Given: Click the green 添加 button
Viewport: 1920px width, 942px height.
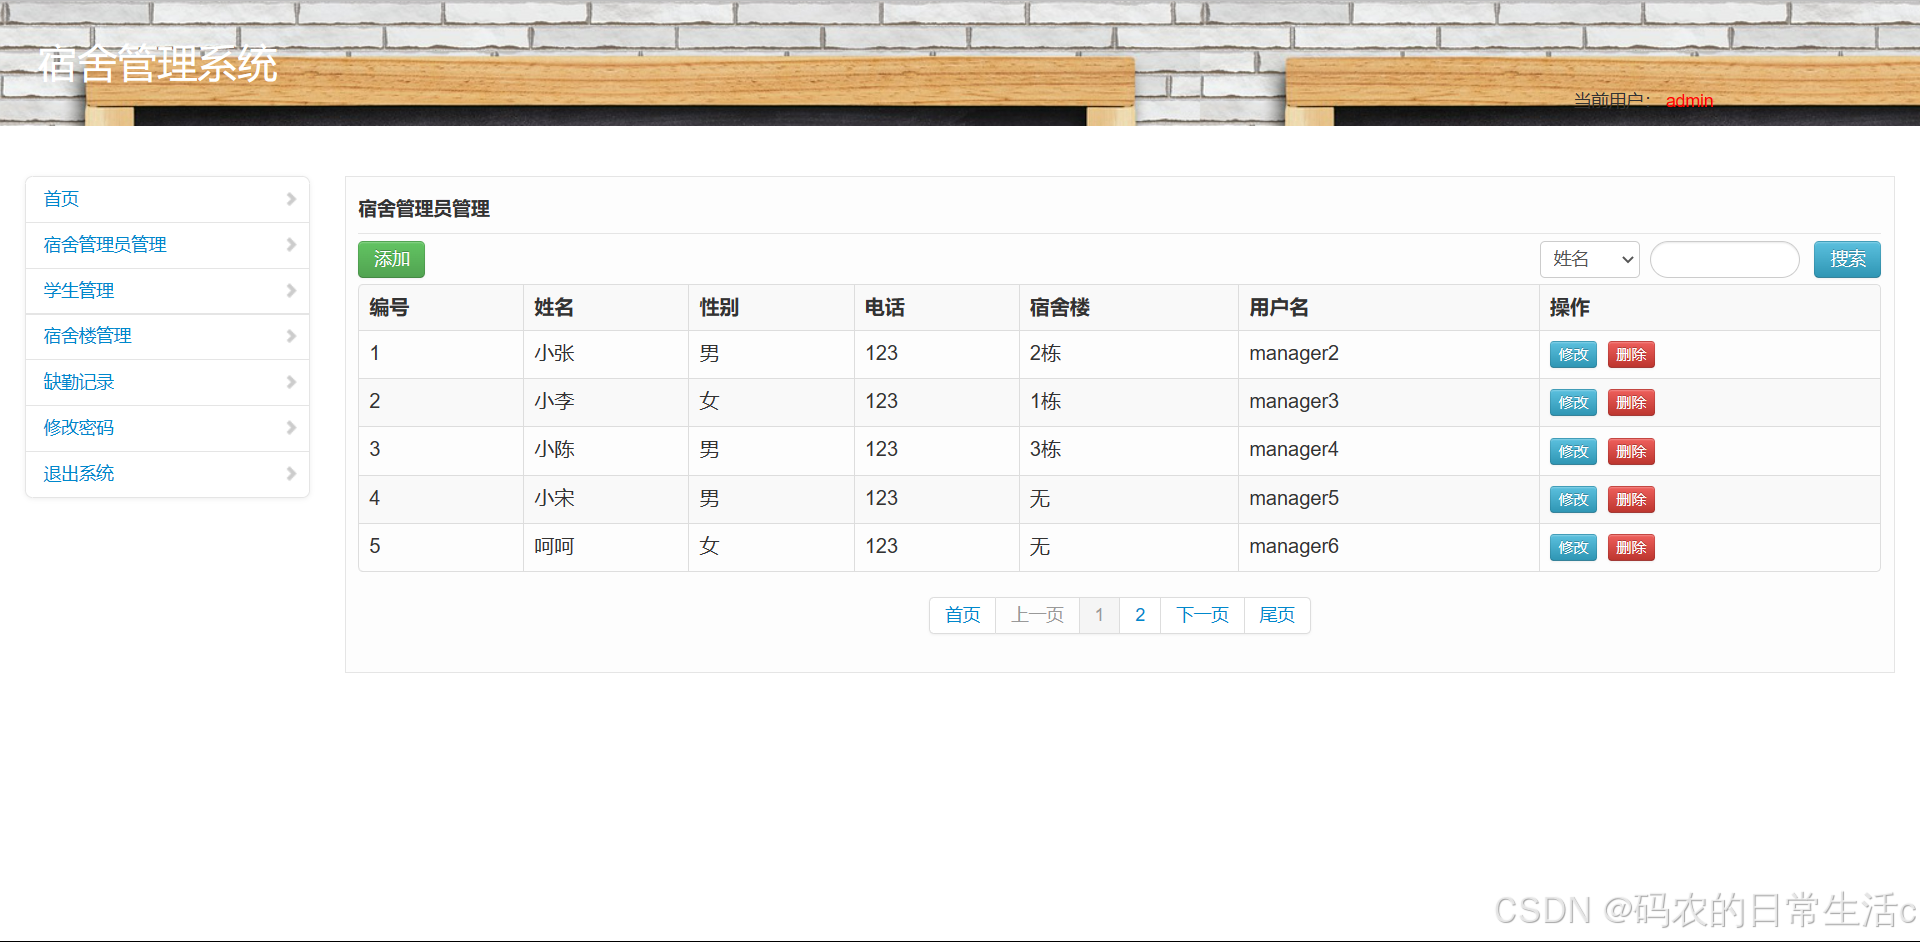Looking at the screenshot, I should [390, 259].
